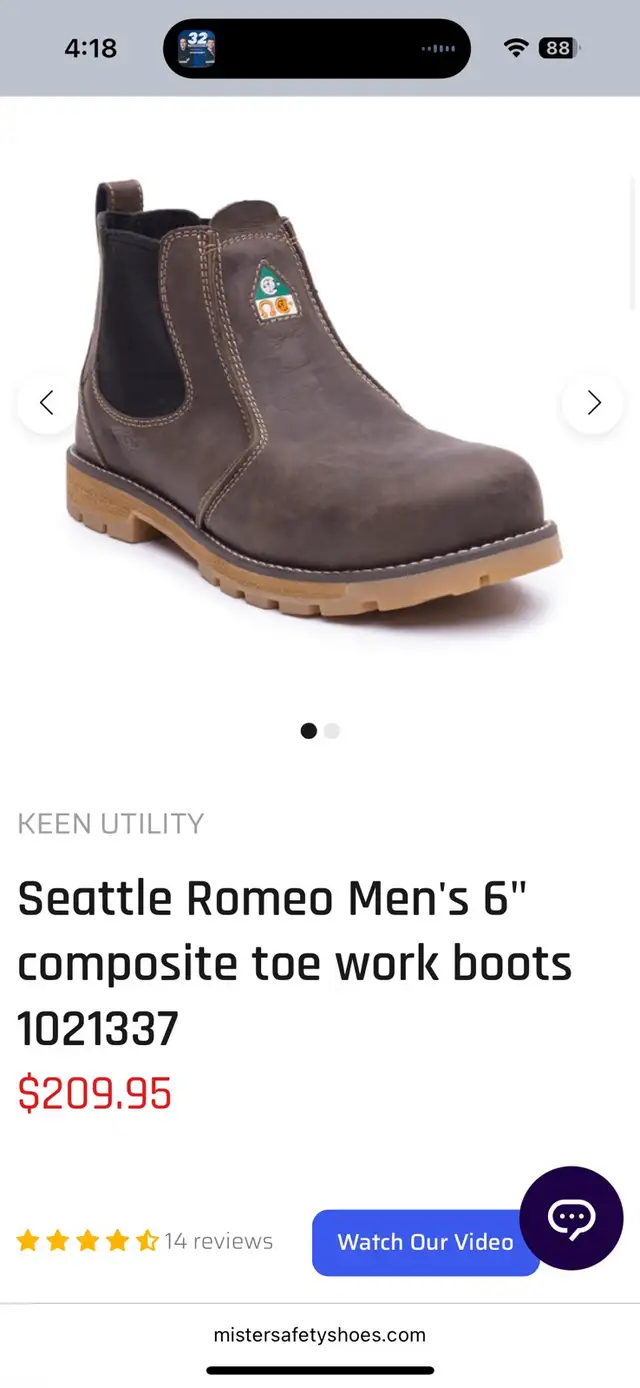Click the $209.95 price text

pyautogui.click(x=95, y=1094)
